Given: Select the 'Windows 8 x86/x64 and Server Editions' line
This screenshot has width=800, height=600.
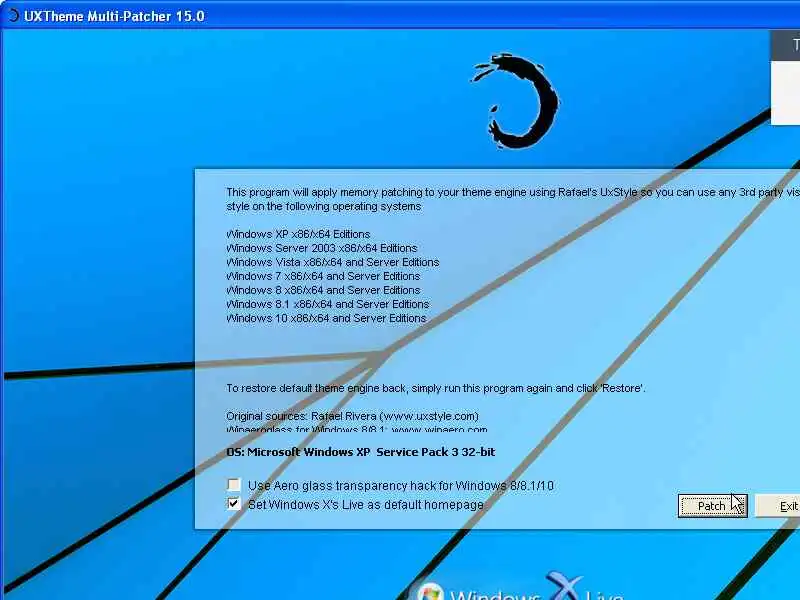Looking at the screenshot, I should tap(323, 290).
